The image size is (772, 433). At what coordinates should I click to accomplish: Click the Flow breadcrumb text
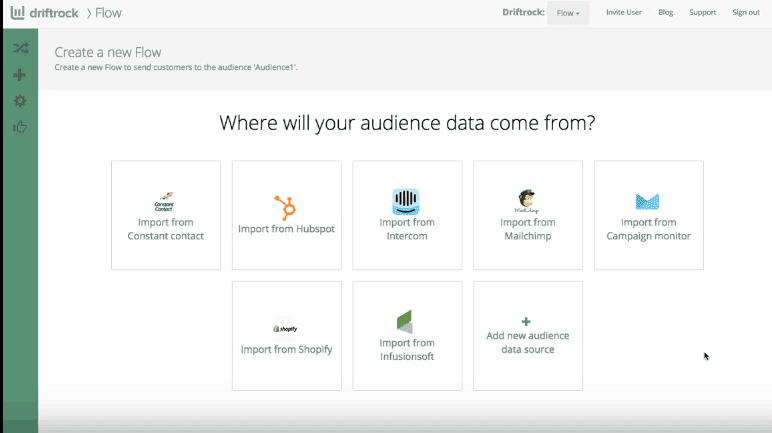tap(108, 13)
